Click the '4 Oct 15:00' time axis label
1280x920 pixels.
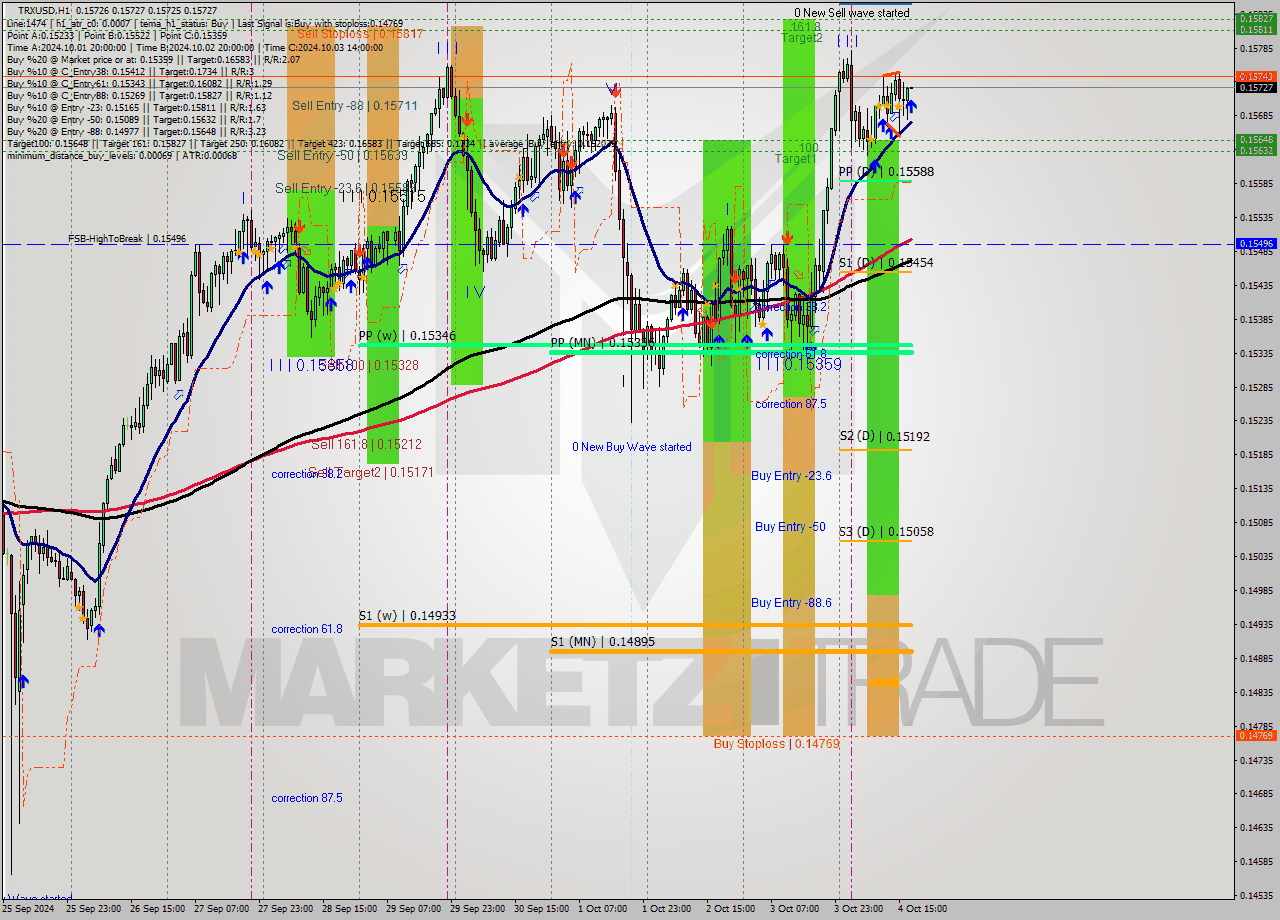pyautogui.click(x=921, y=909)
